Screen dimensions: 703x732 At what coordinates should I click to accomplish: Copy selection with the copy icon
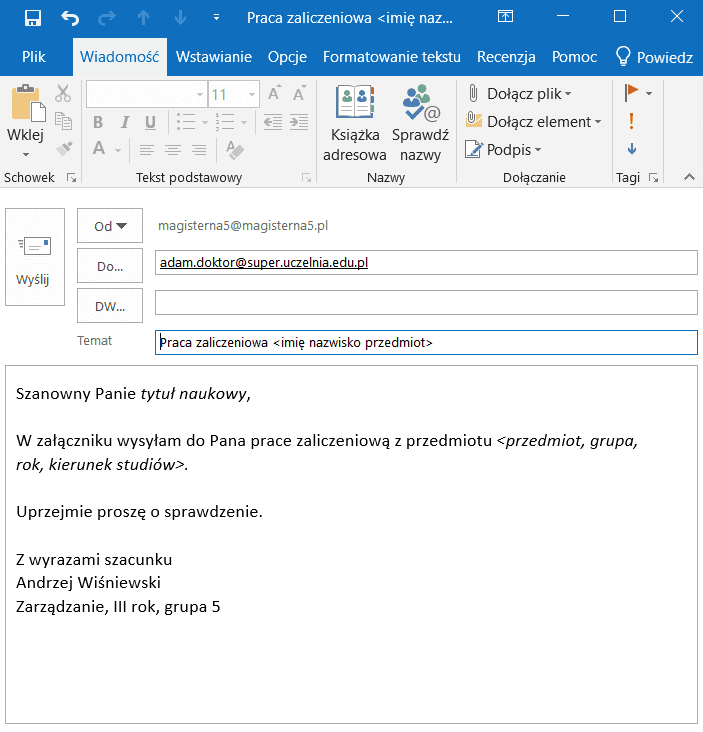[63, 121]
